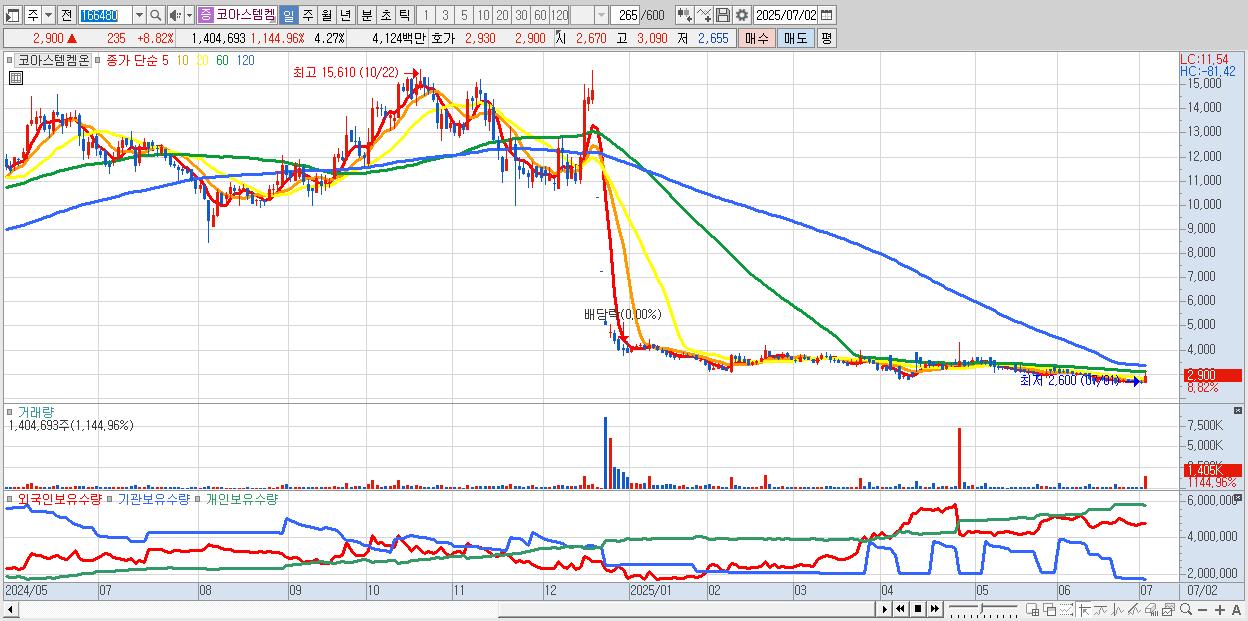Click the candle count field showing 265
The width and height of the screenshot is (1248, 621).
tap(624, 16)
